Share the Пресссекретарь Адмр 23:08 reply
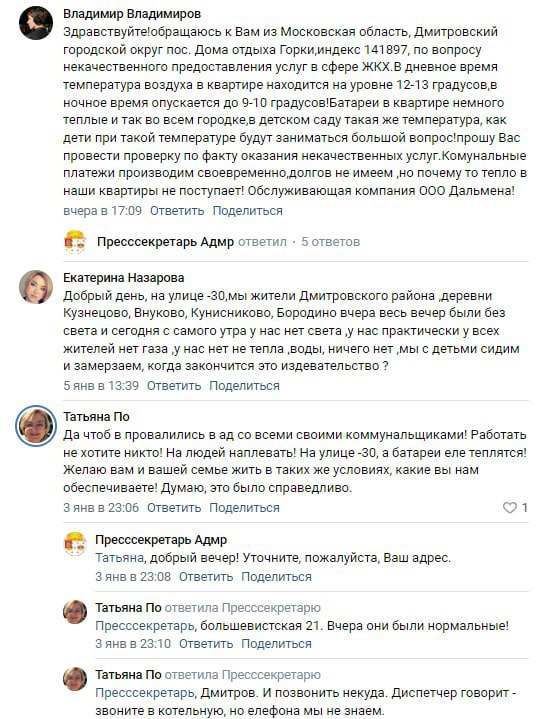This screenshot has height=719, width=549. point(276,576)
